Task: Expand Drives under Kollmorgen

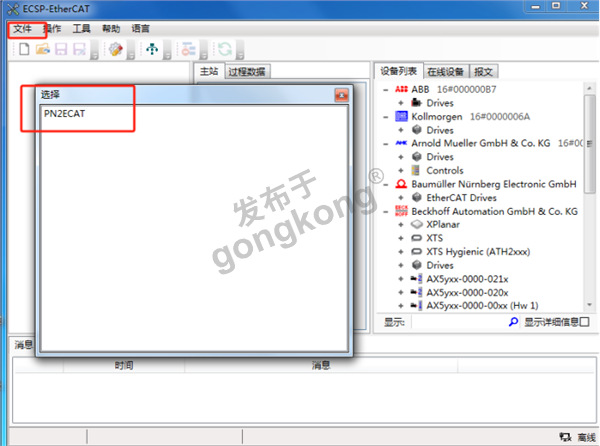Action: coord(401,130)
